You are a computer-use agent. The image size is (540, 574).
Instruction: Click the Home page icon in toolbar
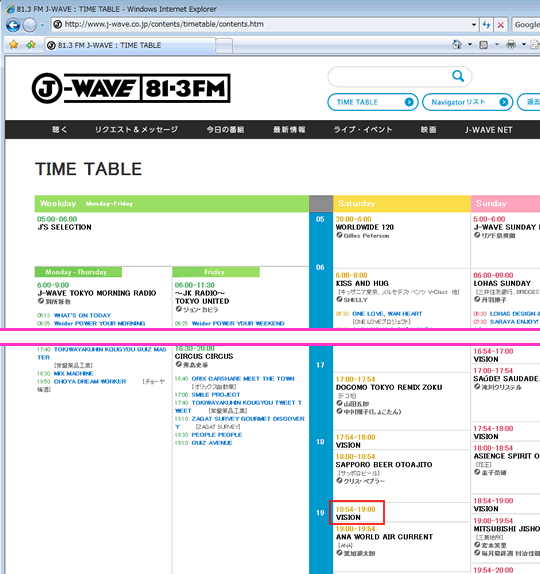(457, 45)
